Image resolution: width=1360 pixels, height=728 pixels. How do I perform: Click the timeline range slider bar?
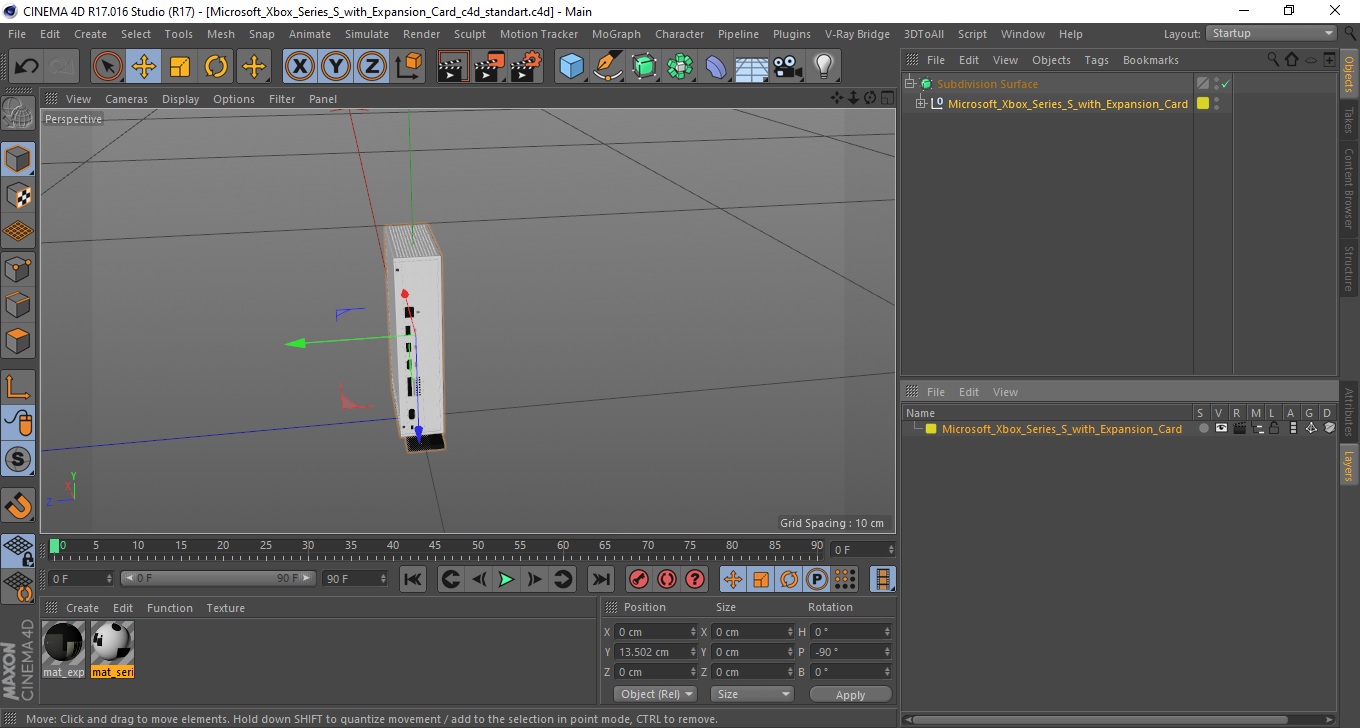click(218, 578)
